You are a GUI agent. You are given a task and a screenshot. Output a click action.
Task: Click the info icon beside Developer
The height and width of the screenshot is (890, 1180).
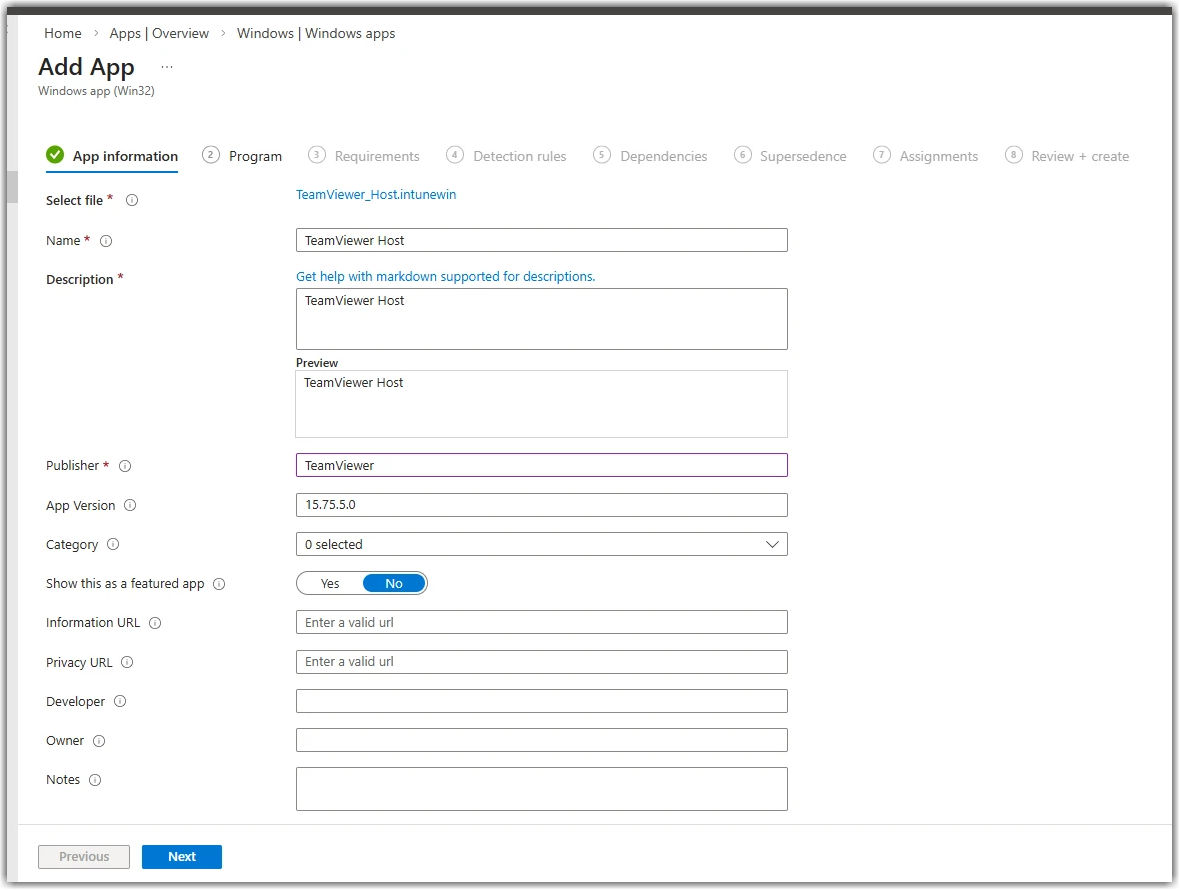[x=120, y=702]
